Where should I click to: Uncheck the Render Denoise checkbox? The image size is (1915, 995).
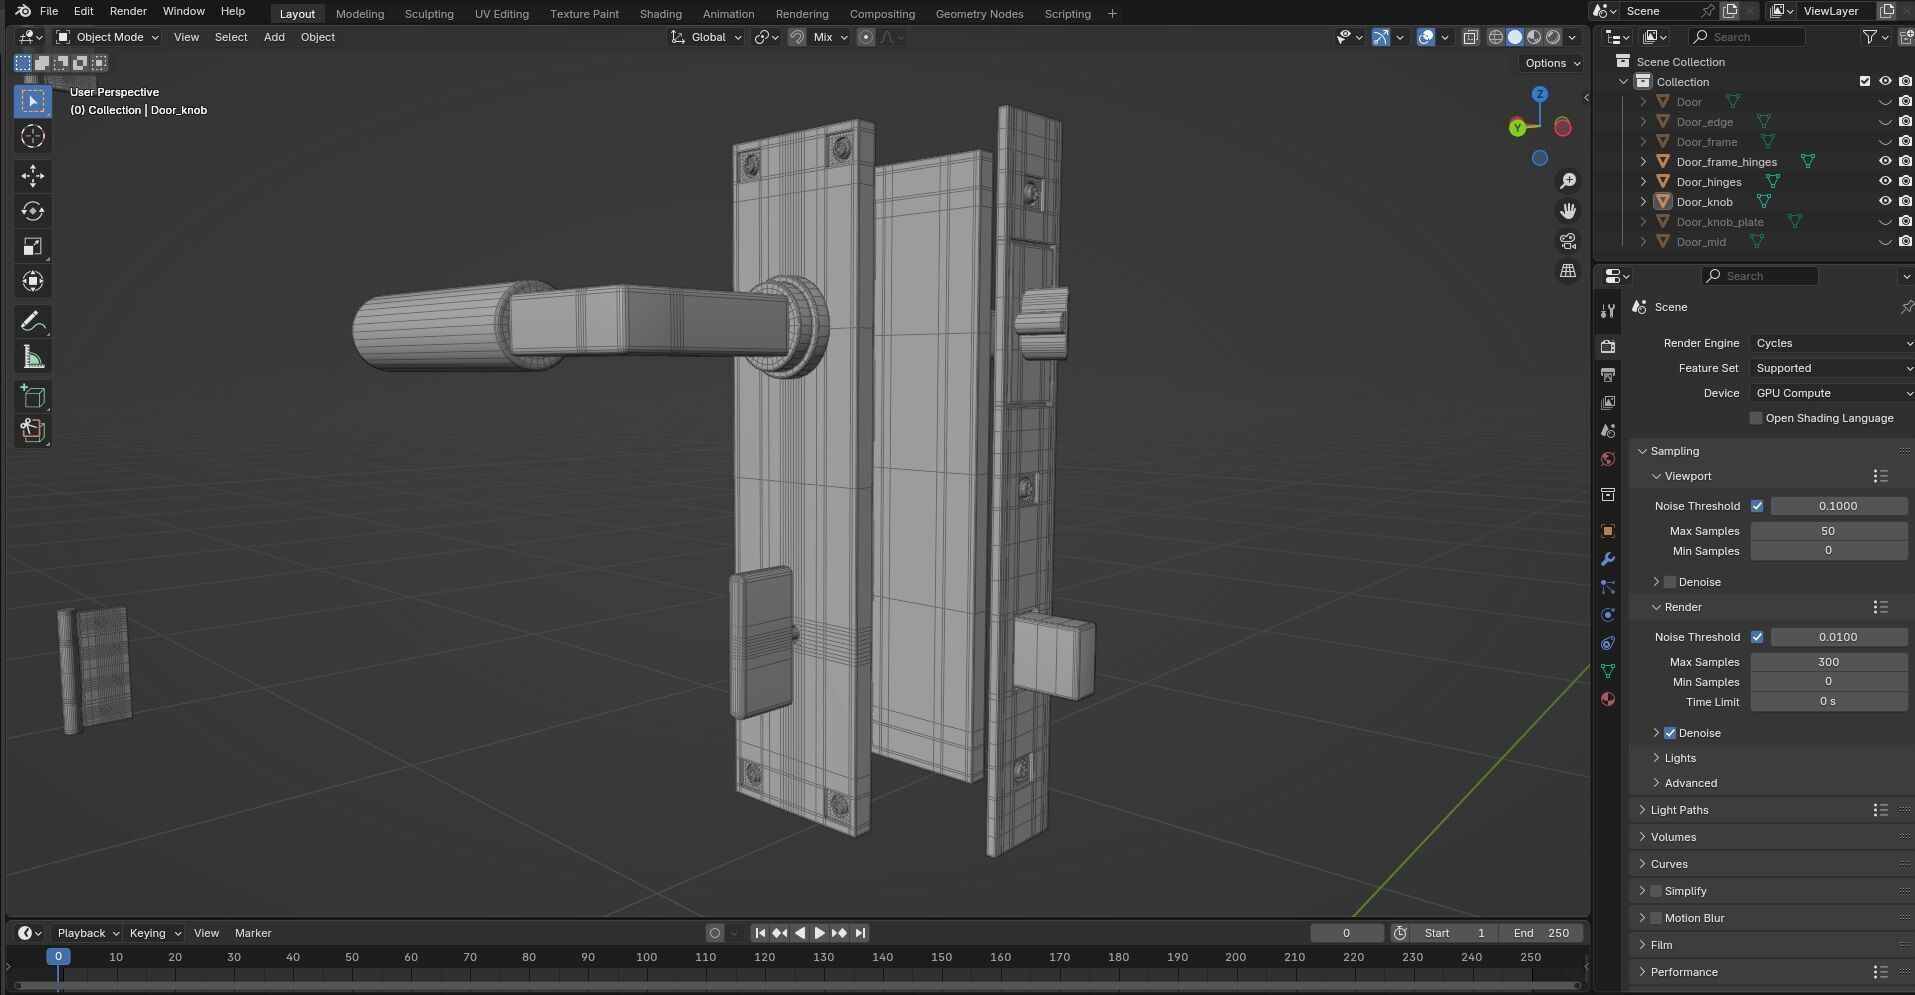point(1670,733)
